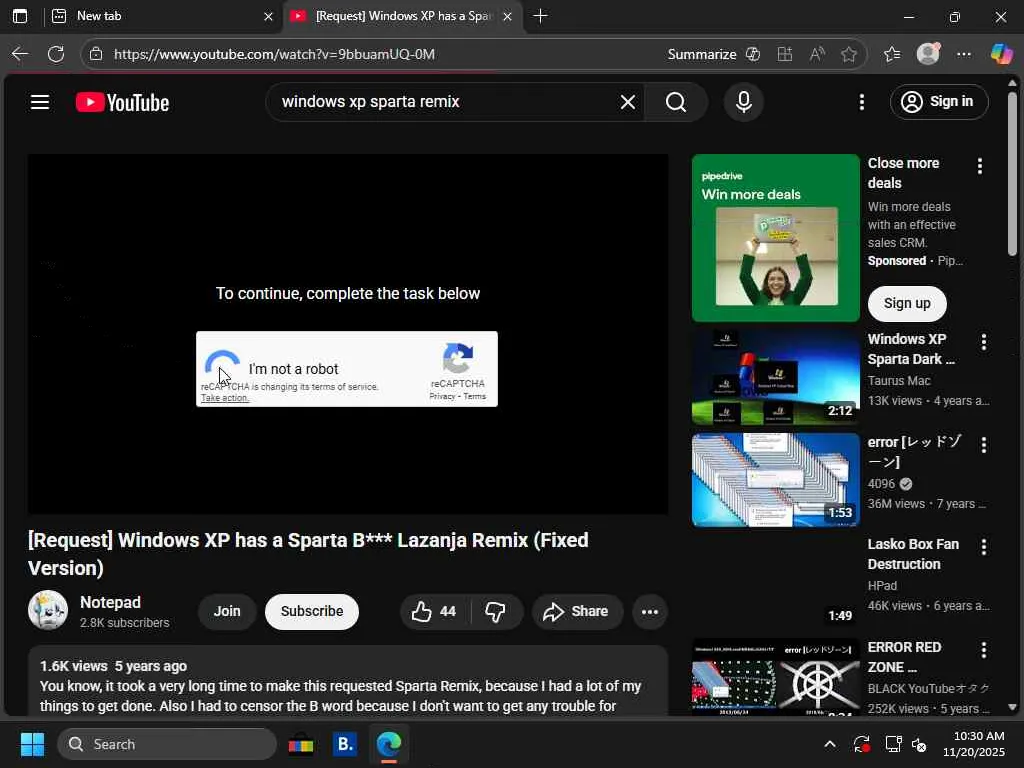This screenshot has height=768, width=1024.
Task: Click the taskbar Search box
Action: coord(167,744)
